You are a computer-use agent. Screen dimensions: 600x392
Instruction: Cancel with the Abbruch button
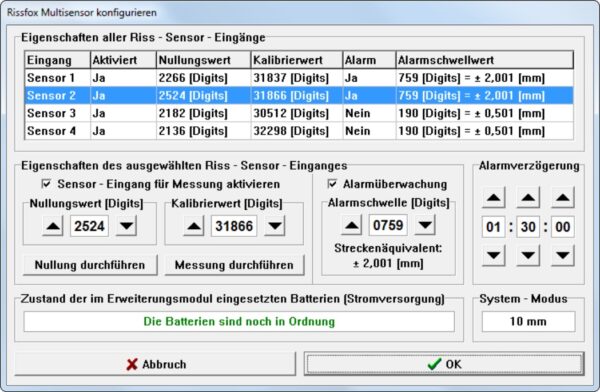point(155,364)
